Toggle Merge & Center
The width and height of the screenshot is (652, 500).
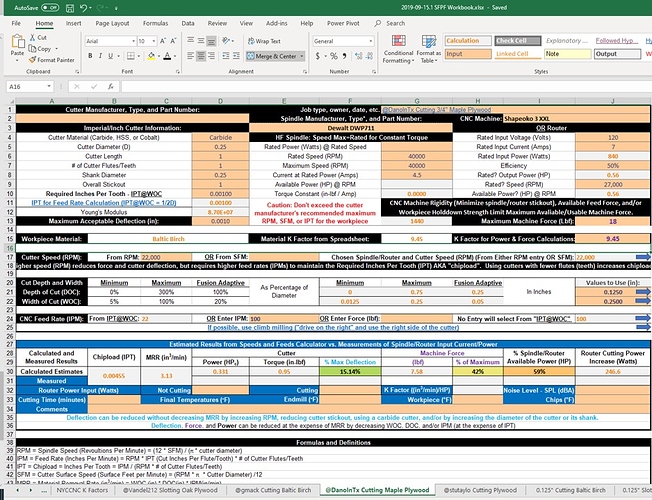coord(272,56)
